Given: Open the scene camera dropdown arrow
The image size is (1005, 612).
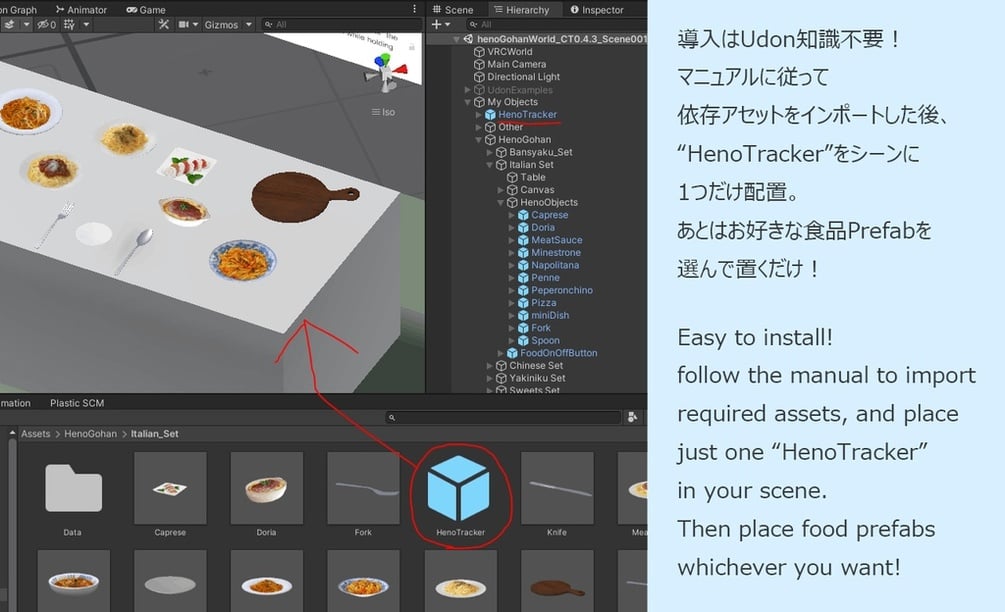Looking at the screenshot, I should (195, 24).
